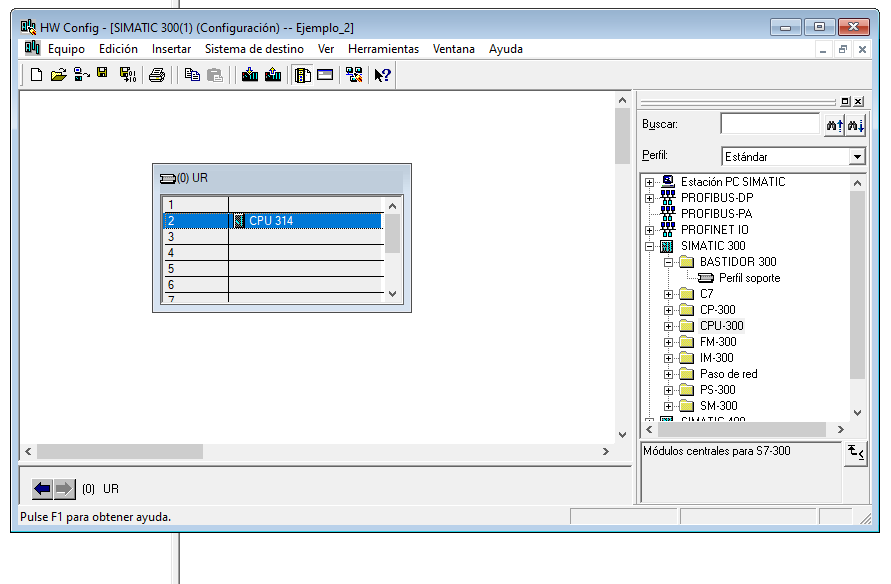Open the Ver menu

tap(326, 49)
